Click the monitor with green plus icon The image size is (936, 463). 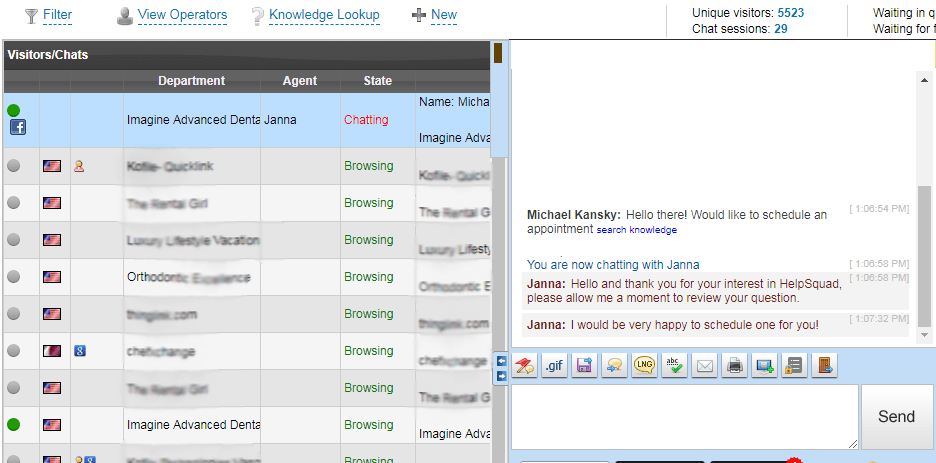pyautogui.click(x=764, y=366)
